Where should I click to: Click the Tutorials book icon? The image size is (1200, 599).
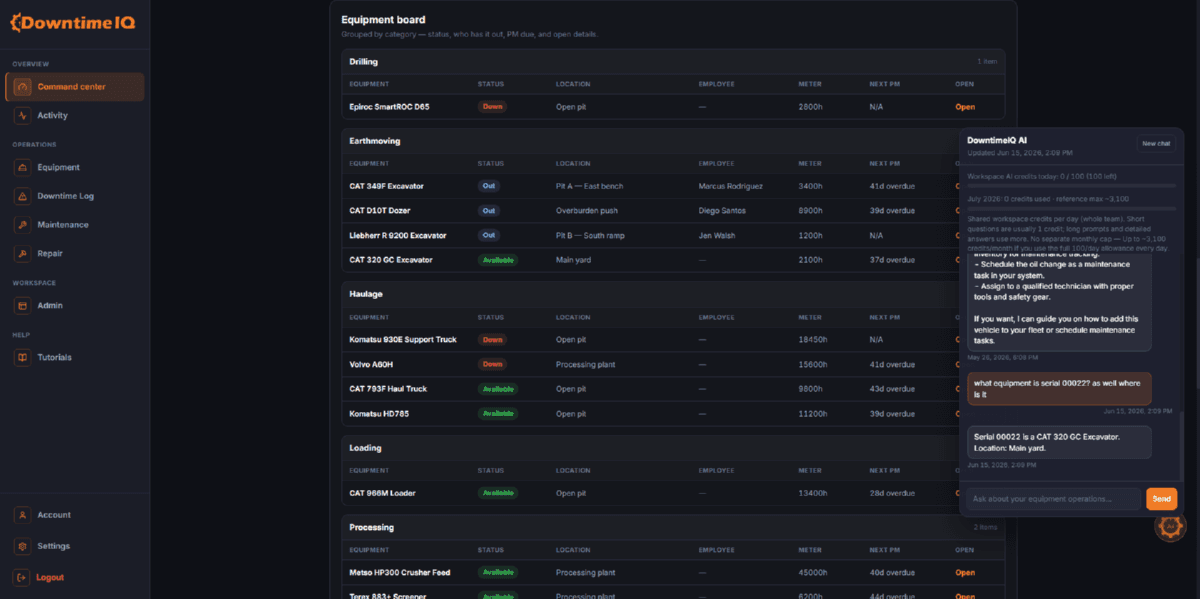(x=23, y=357)
